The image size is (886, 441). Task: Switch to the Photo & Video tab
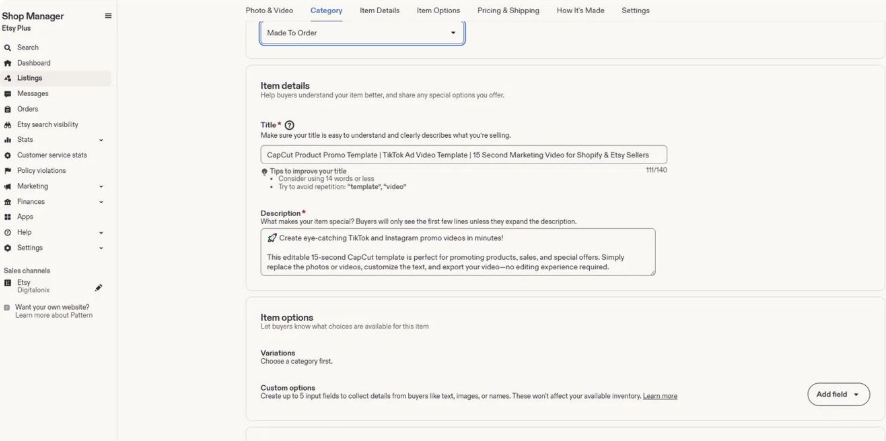tap(270, 10)
